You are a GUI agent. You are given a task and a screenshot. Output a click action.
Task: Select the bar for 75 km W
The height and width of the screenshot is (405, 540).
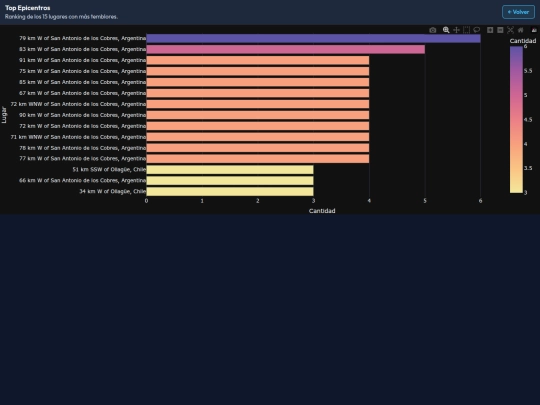click(x=258, y=71)
